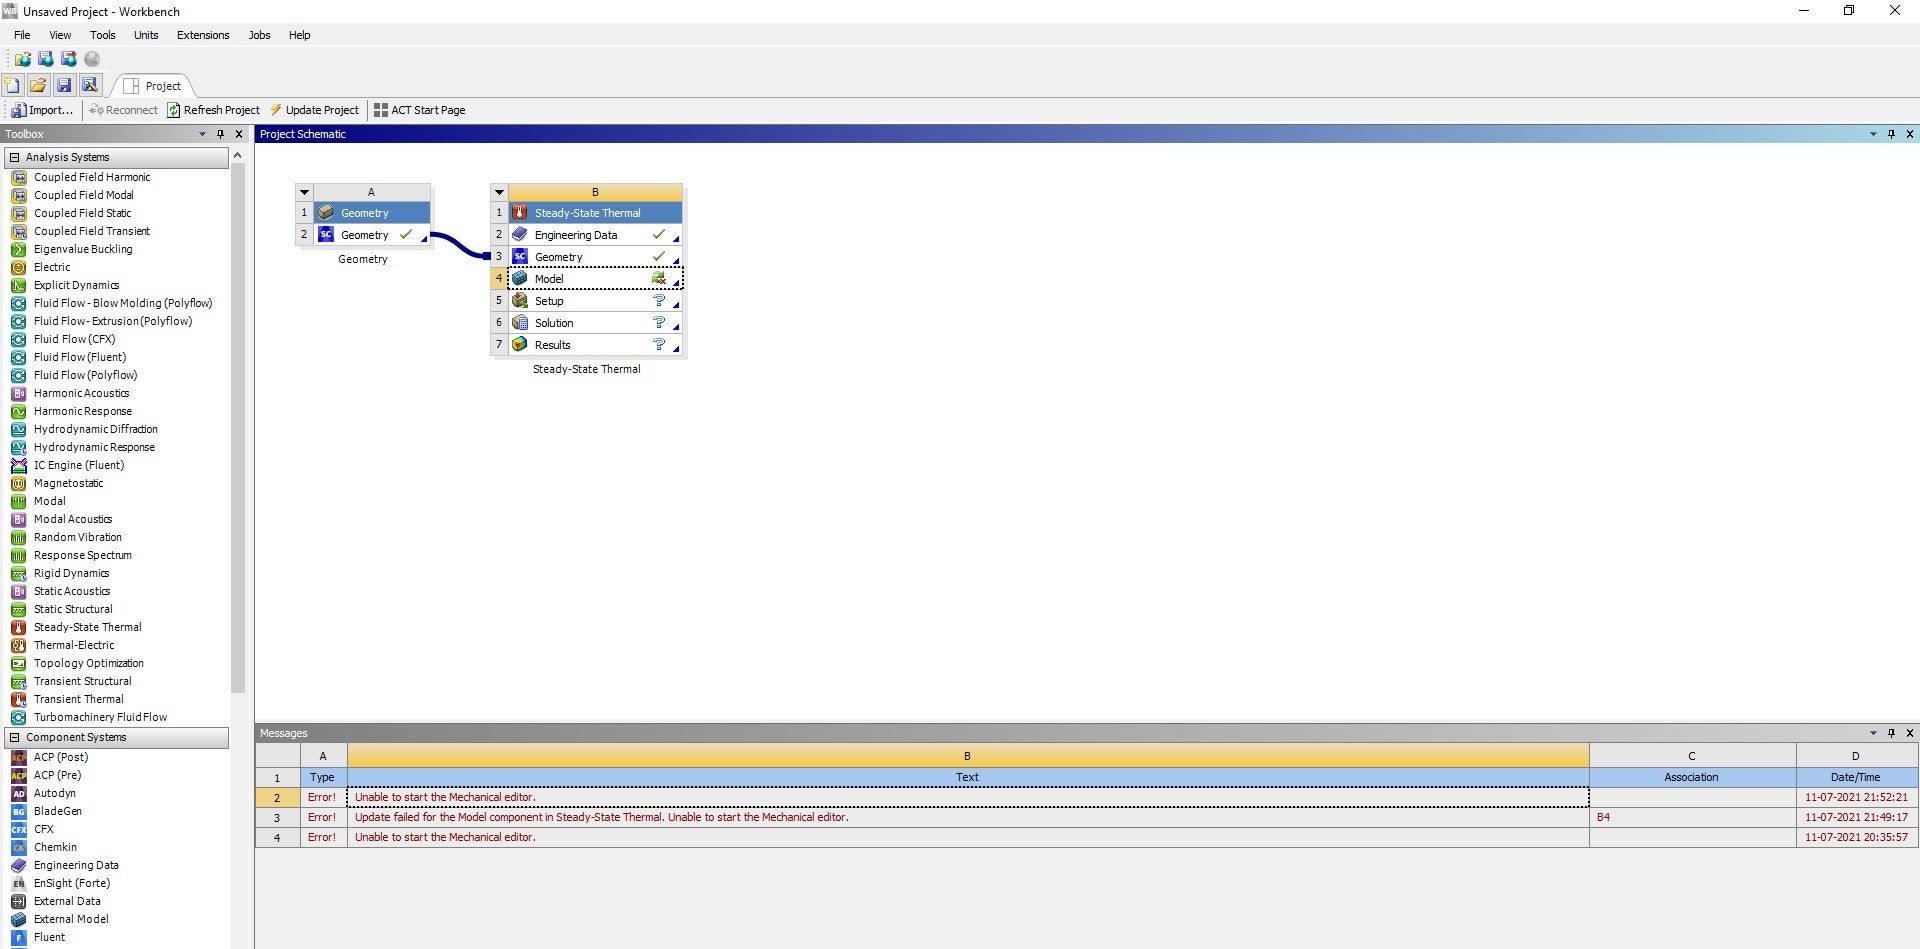Select IC Engine (Fluent) in Toolbox
The height and width of the screenshot is (949, 1920).
click(78, 465)
